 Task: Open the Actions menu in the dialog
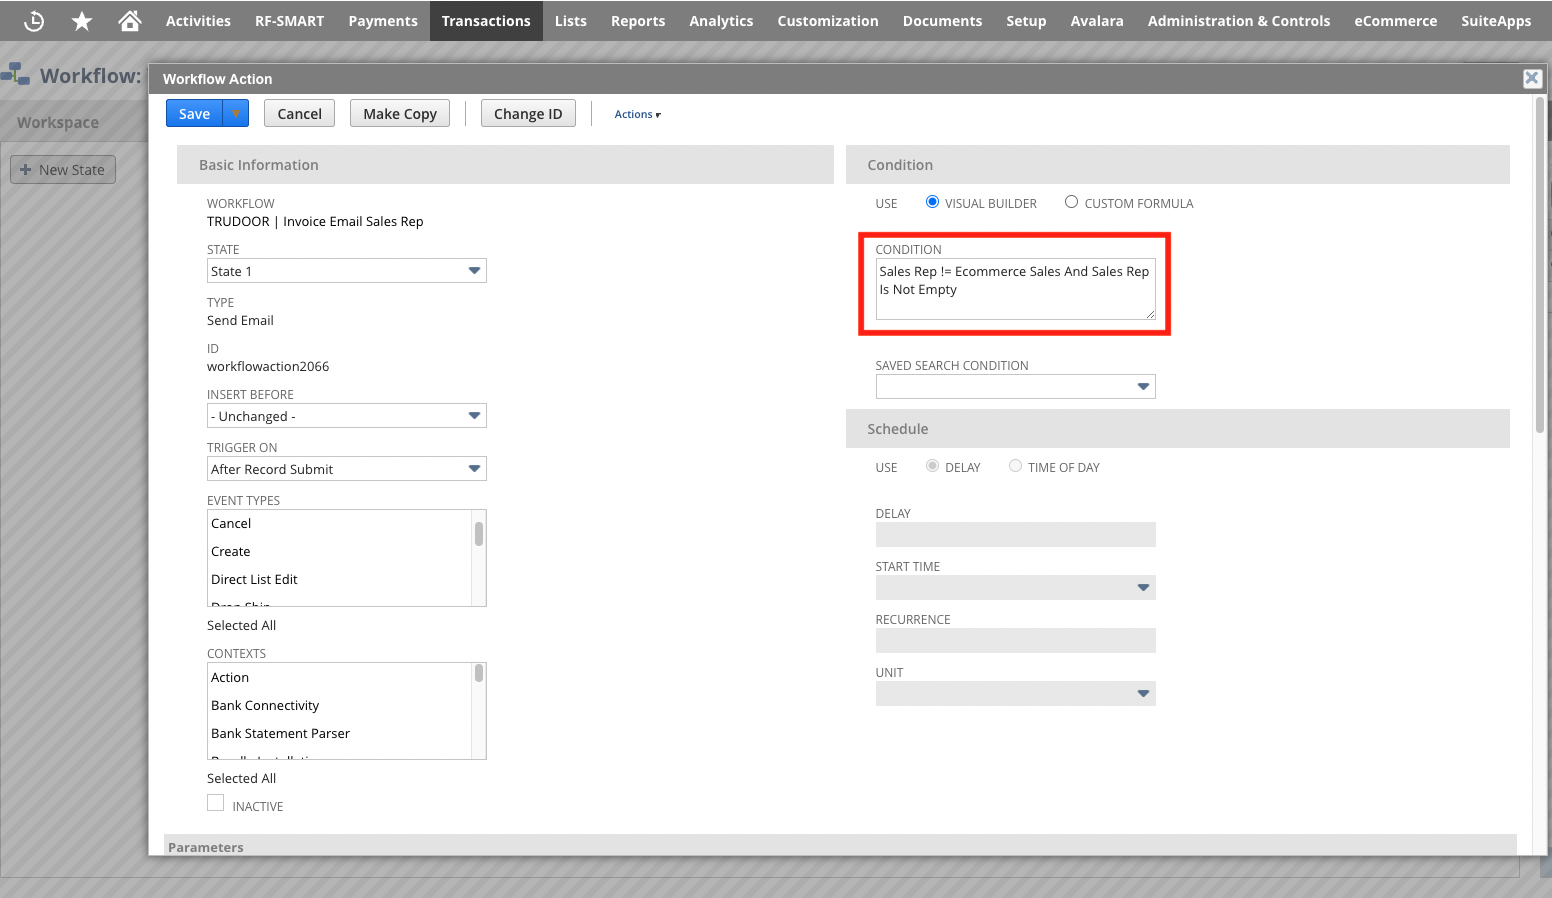[x=637, y=114]
